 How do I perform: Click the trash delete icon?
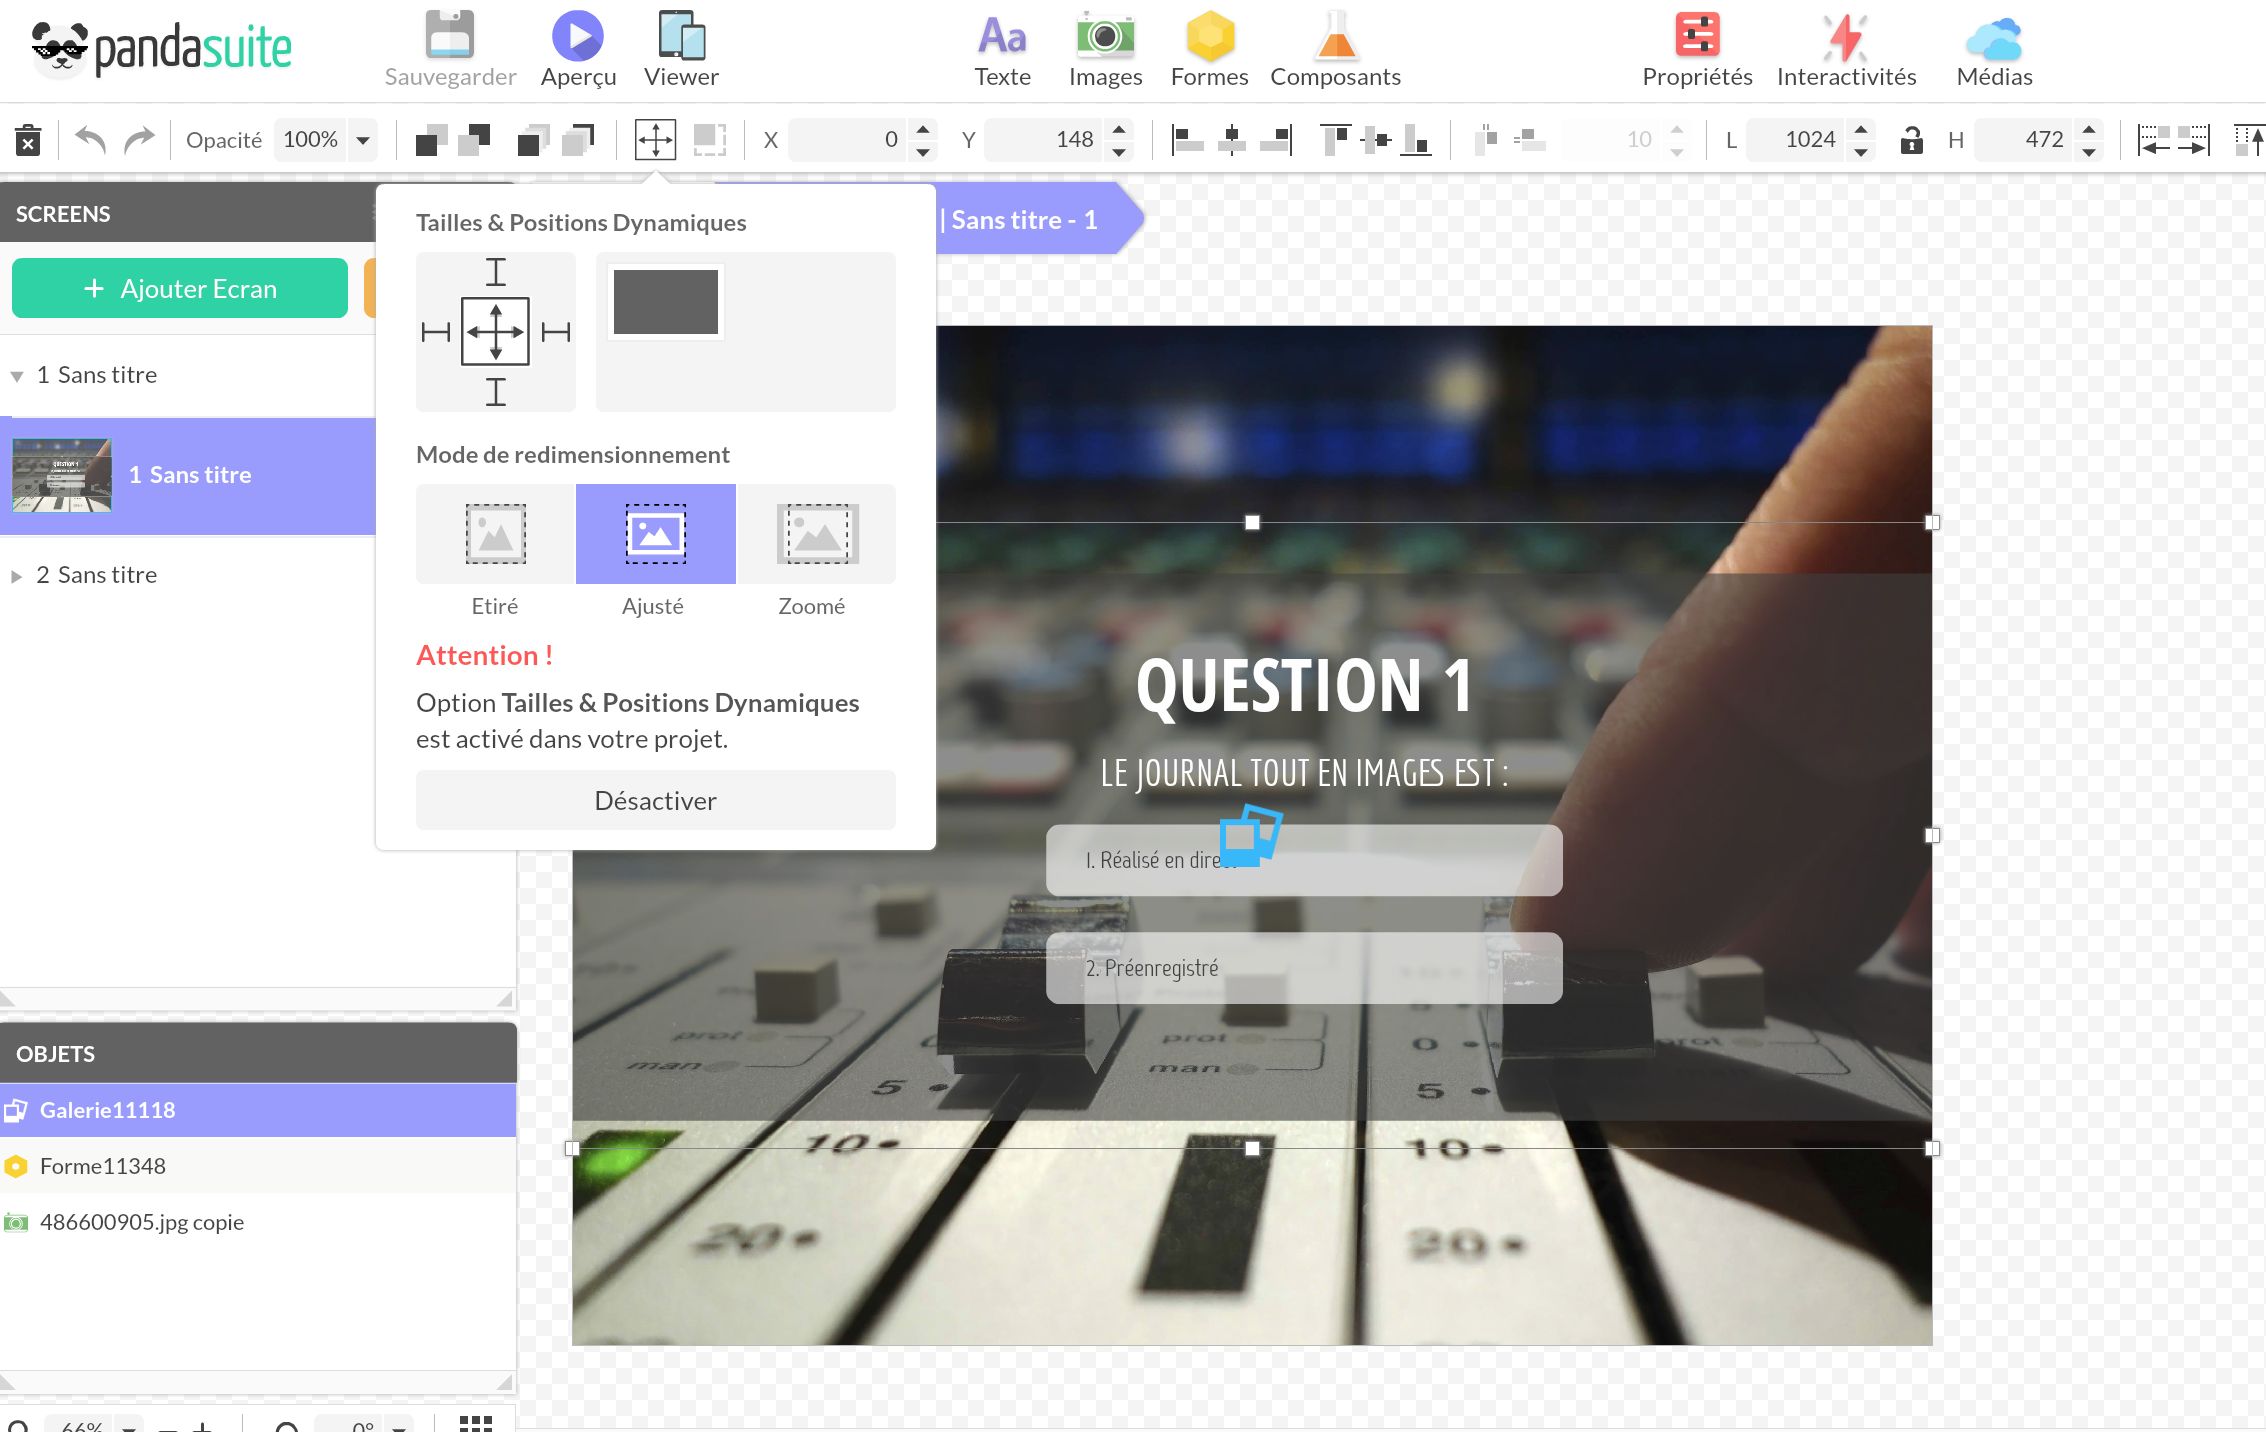point(28,140)
